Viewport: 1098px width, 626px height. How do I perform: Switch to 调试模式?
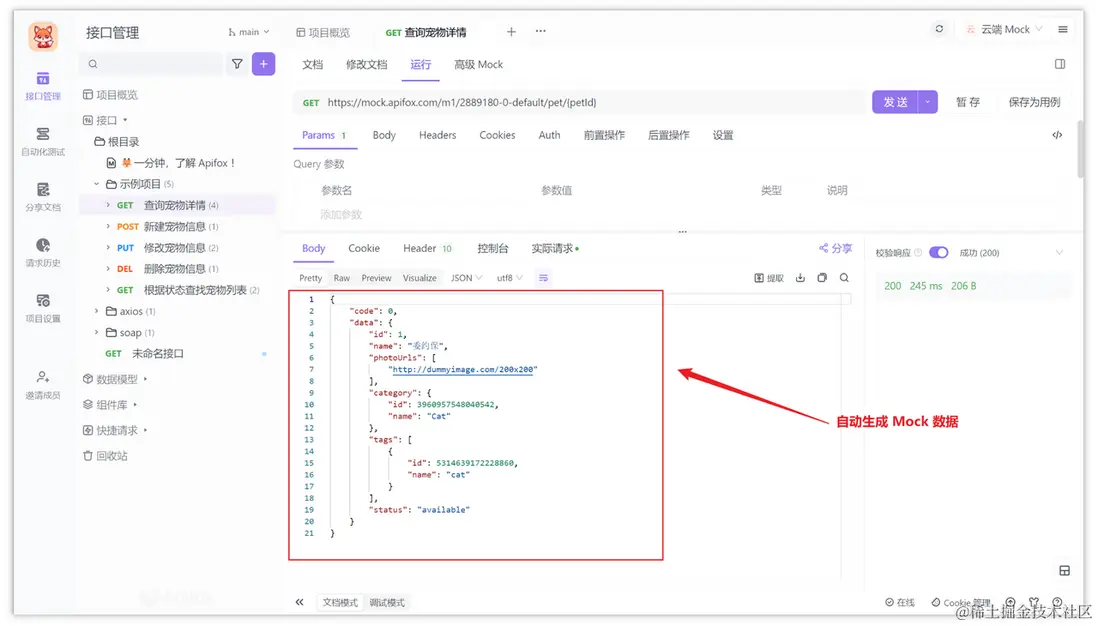pyautogui.click(x=387, y=602)
